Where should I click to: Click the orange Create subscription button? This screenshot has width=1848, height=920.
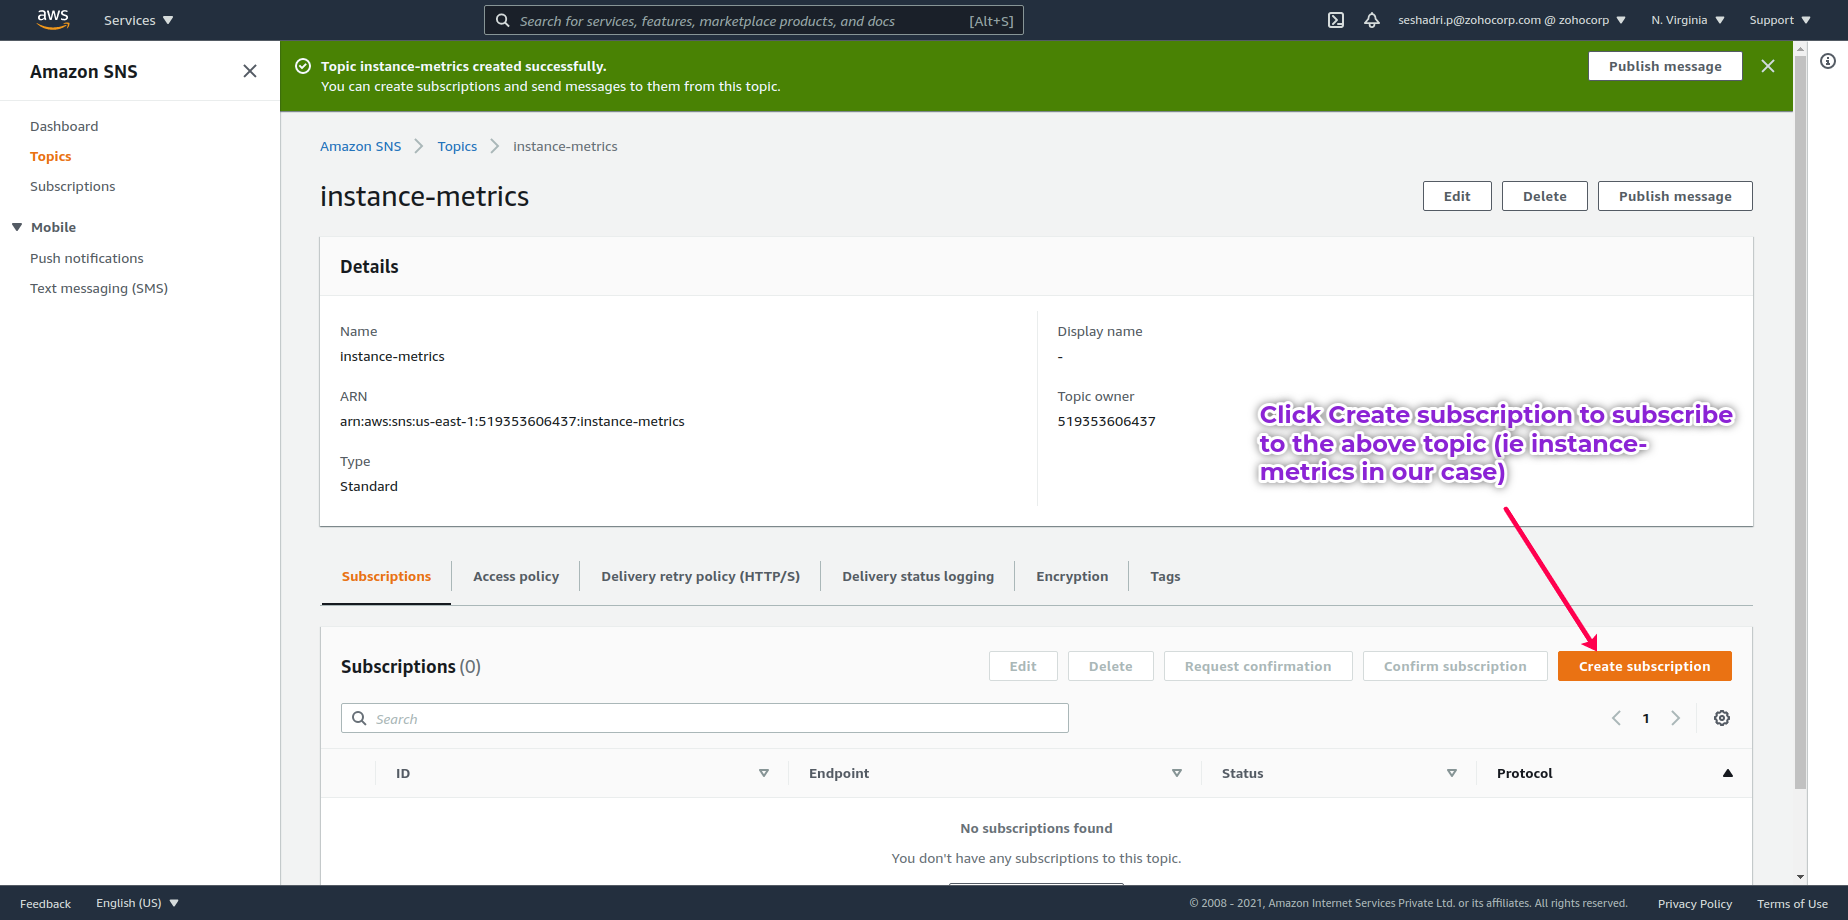1645,666
